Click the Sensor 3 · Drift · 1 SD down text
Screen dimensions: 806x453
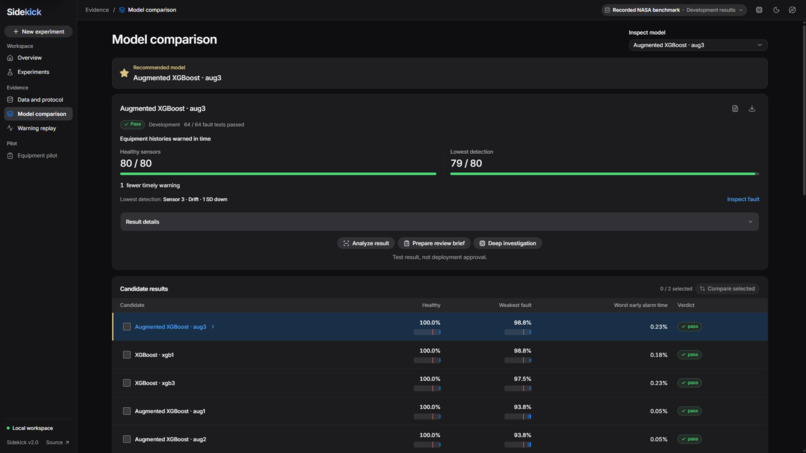point(195,200)
